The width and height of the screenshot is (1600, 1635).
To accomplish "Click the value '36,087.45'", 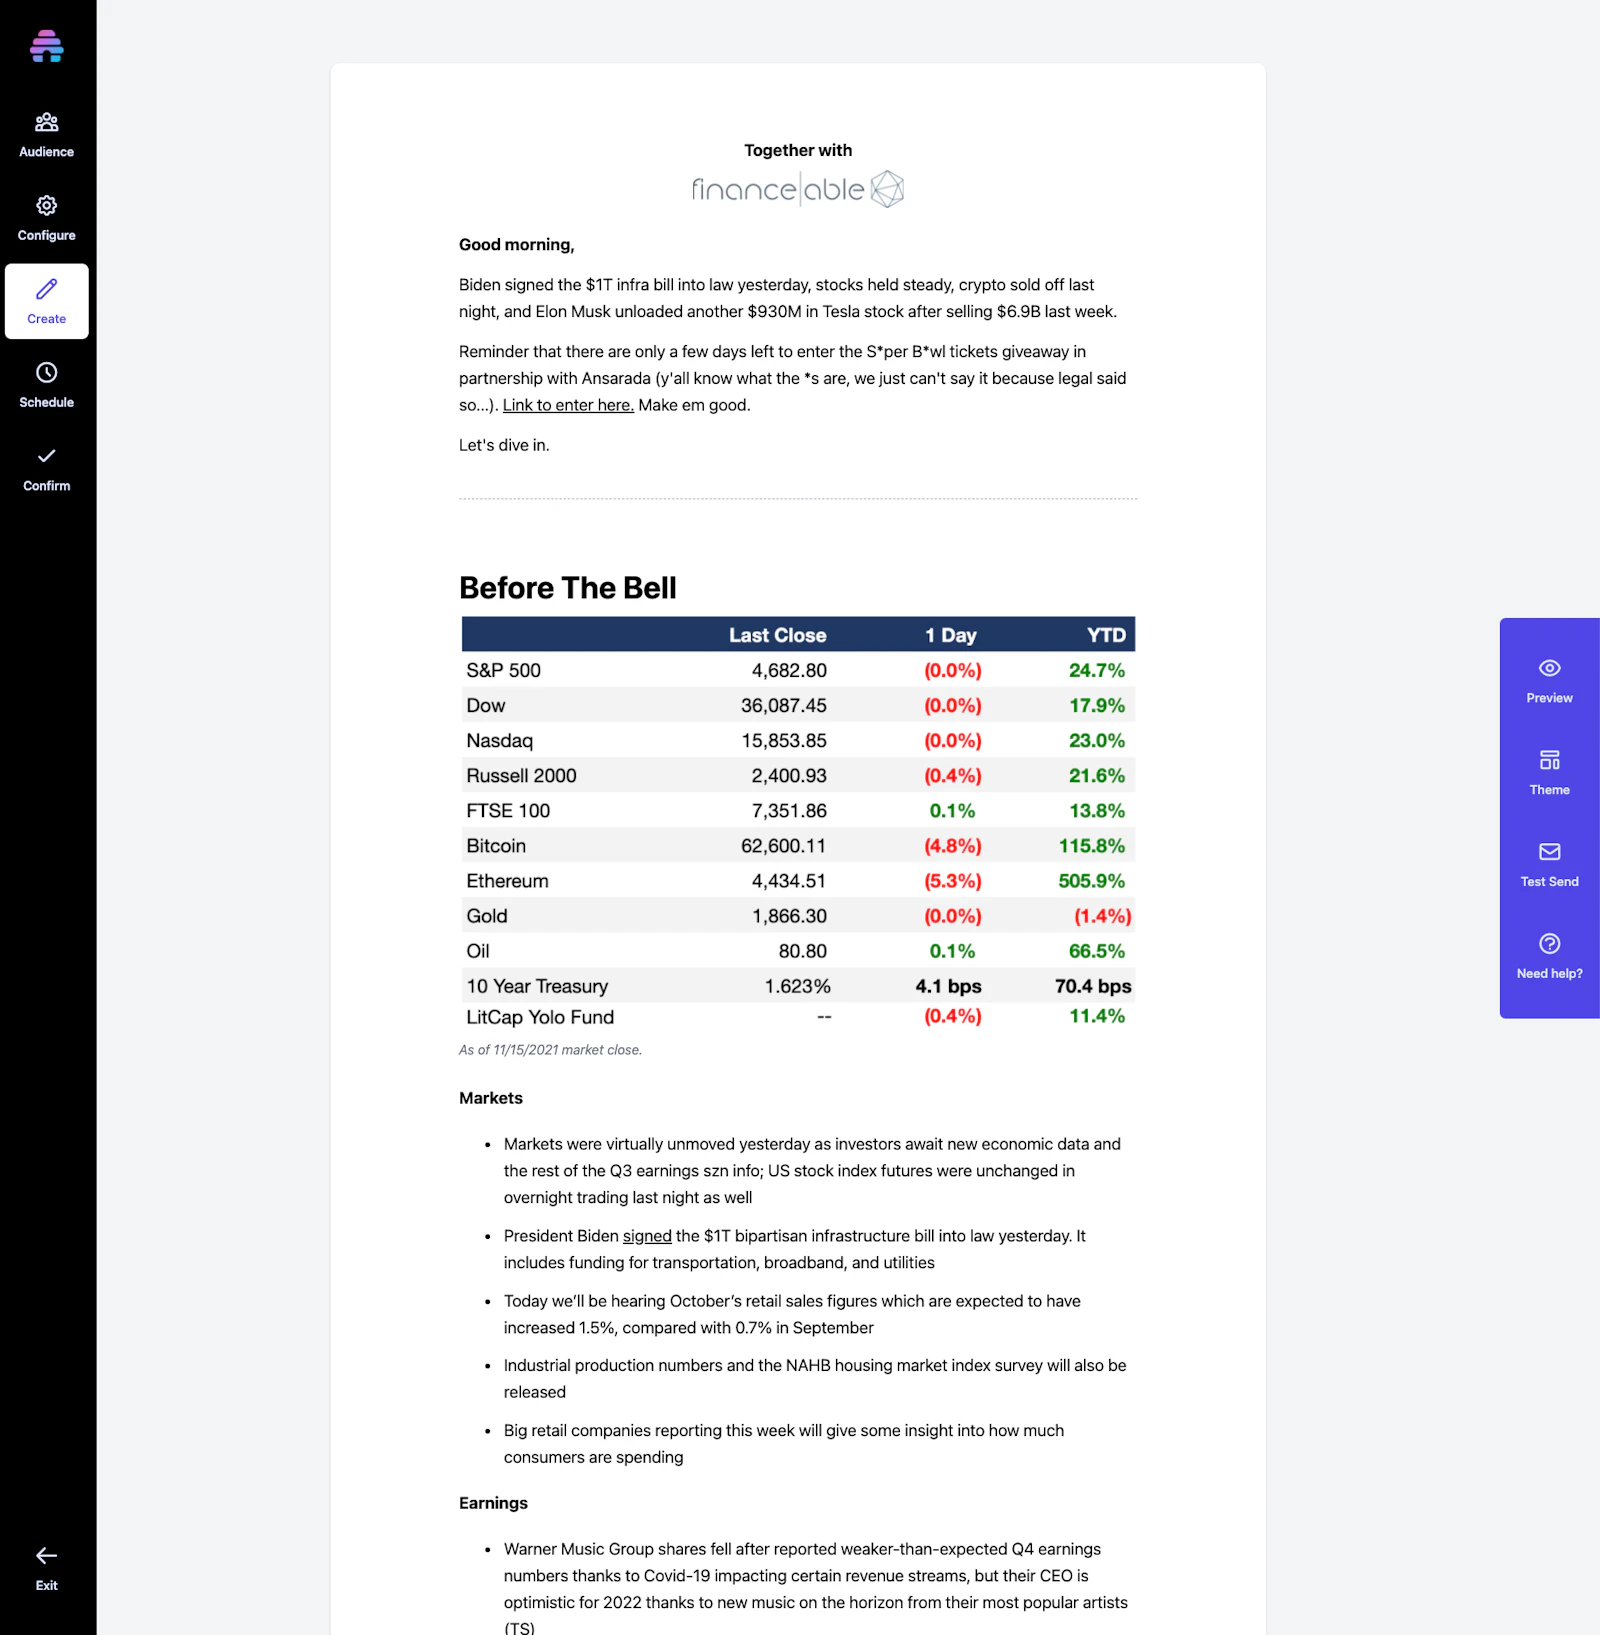I will [783, 705].
